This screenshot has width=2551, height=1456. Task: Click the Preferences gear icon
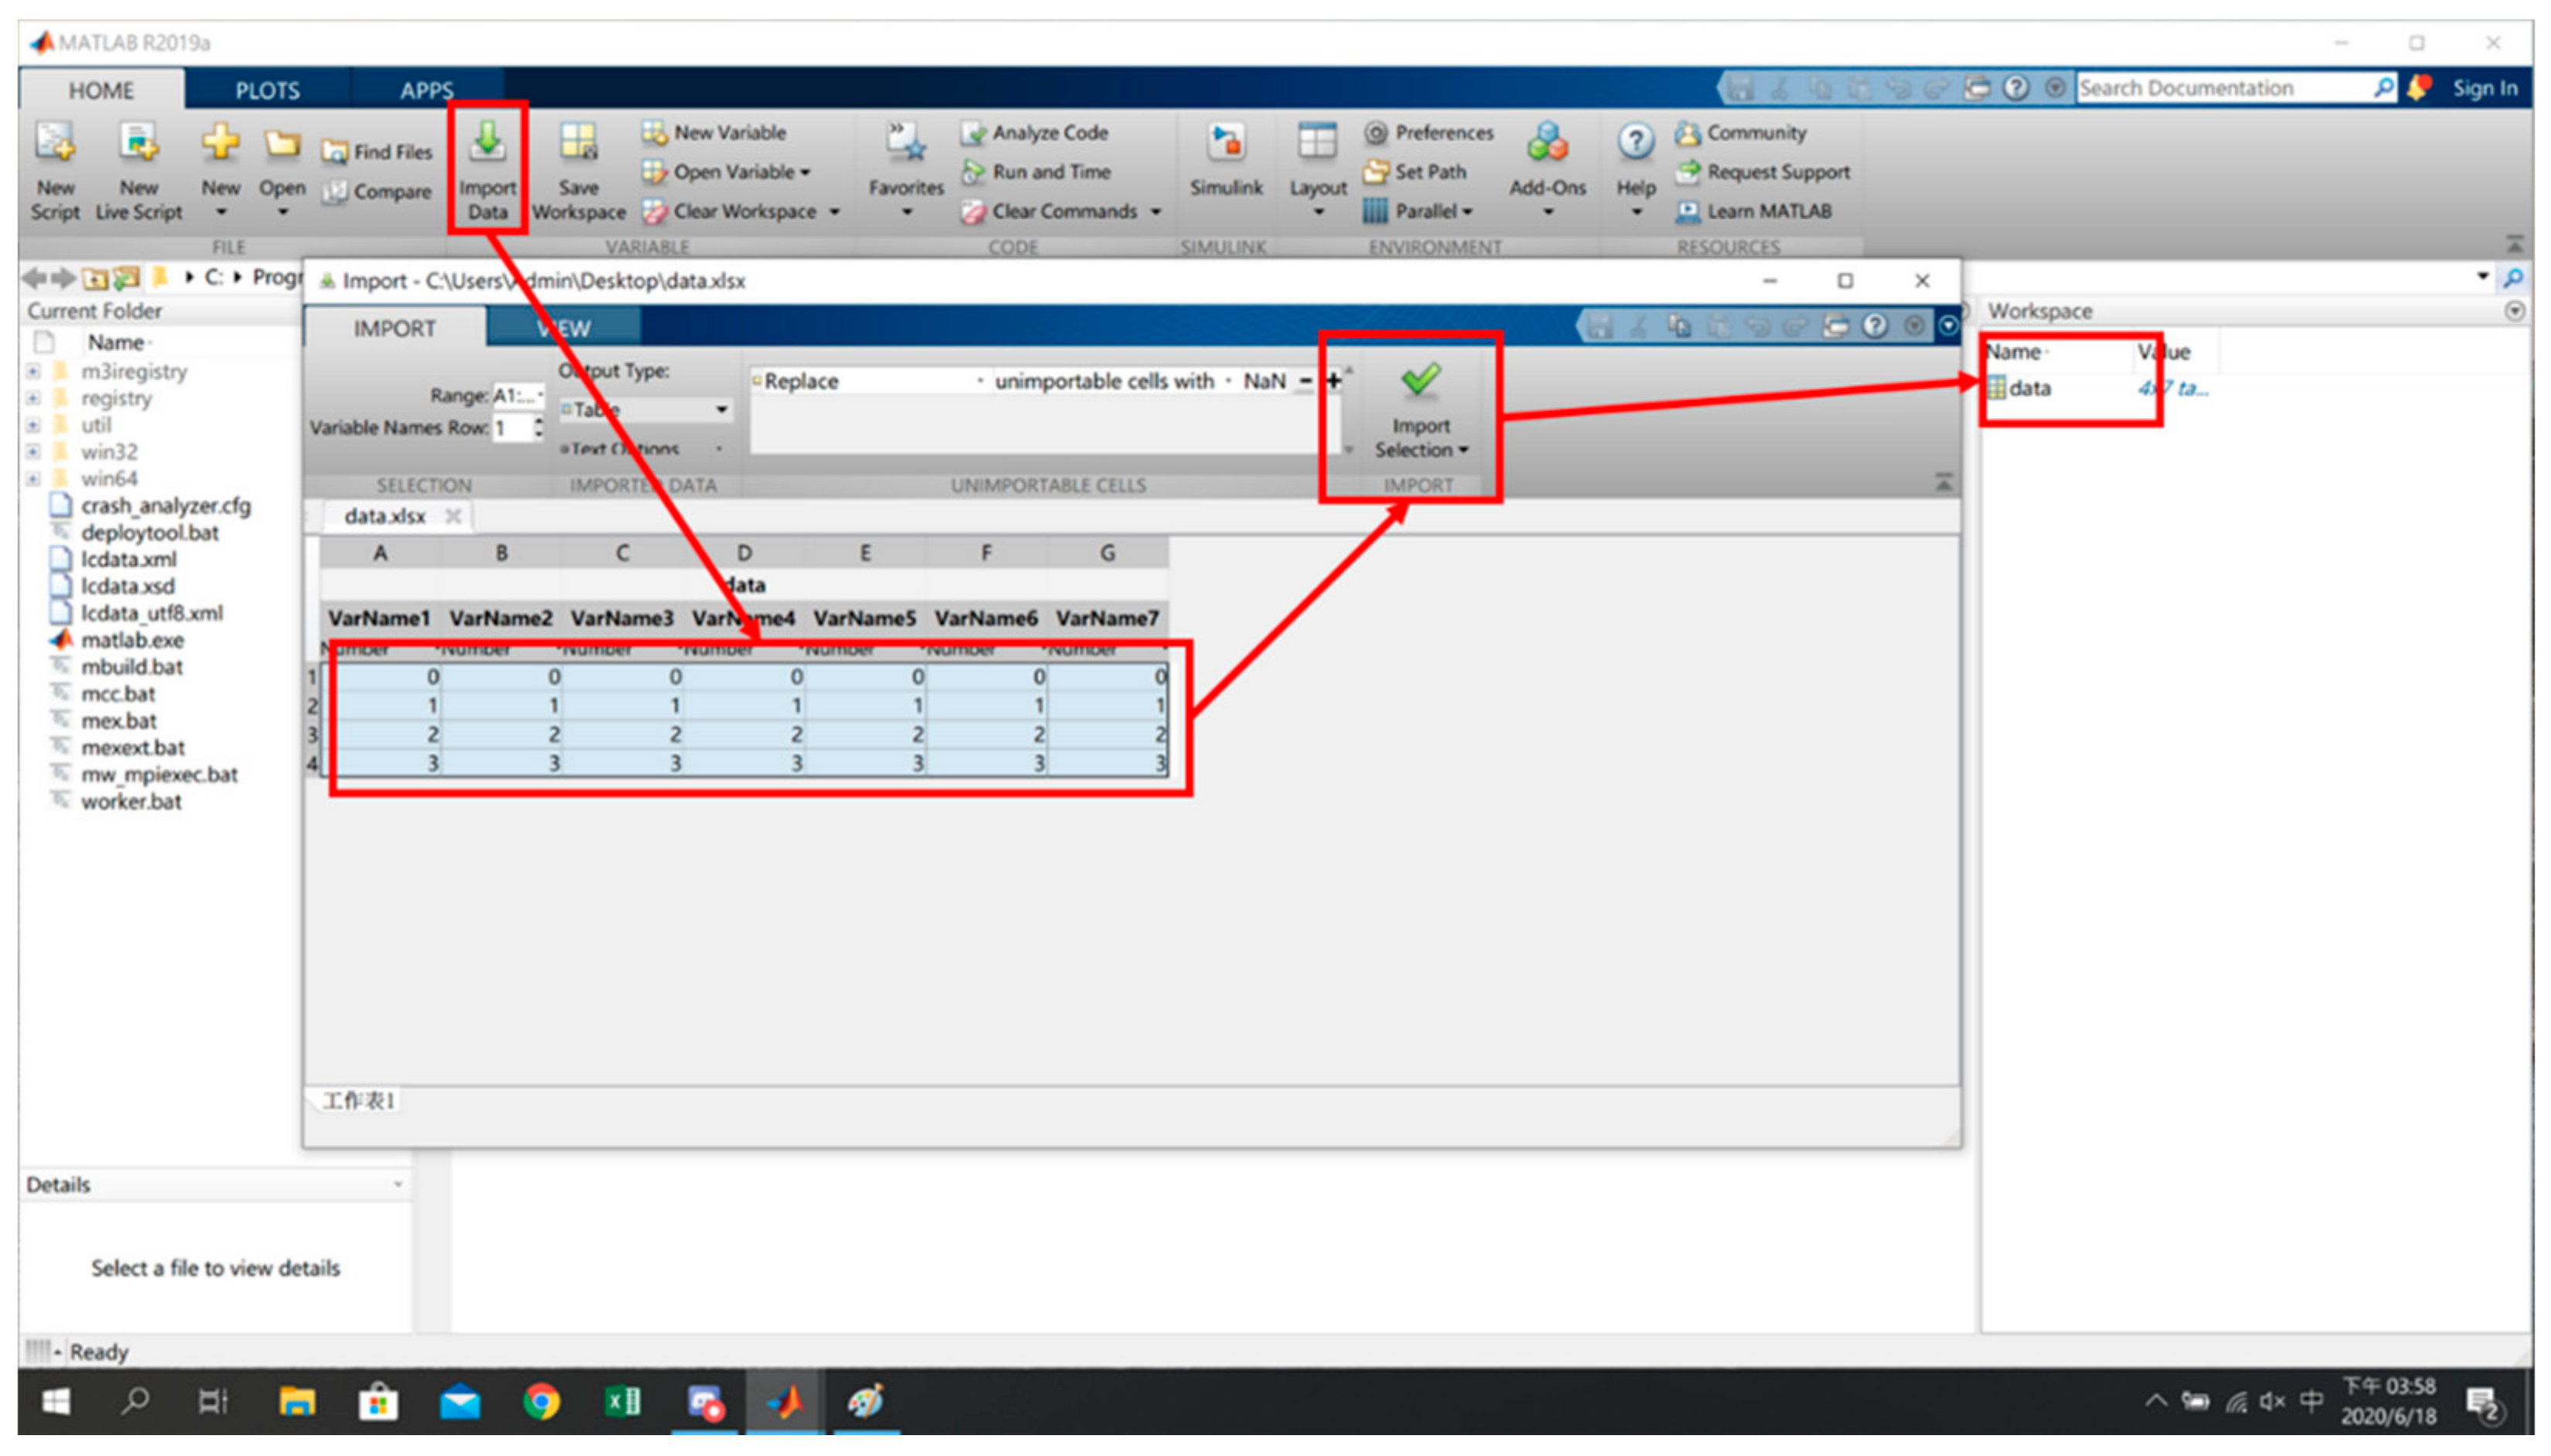pyautogui.click(x=1376, y=133)
